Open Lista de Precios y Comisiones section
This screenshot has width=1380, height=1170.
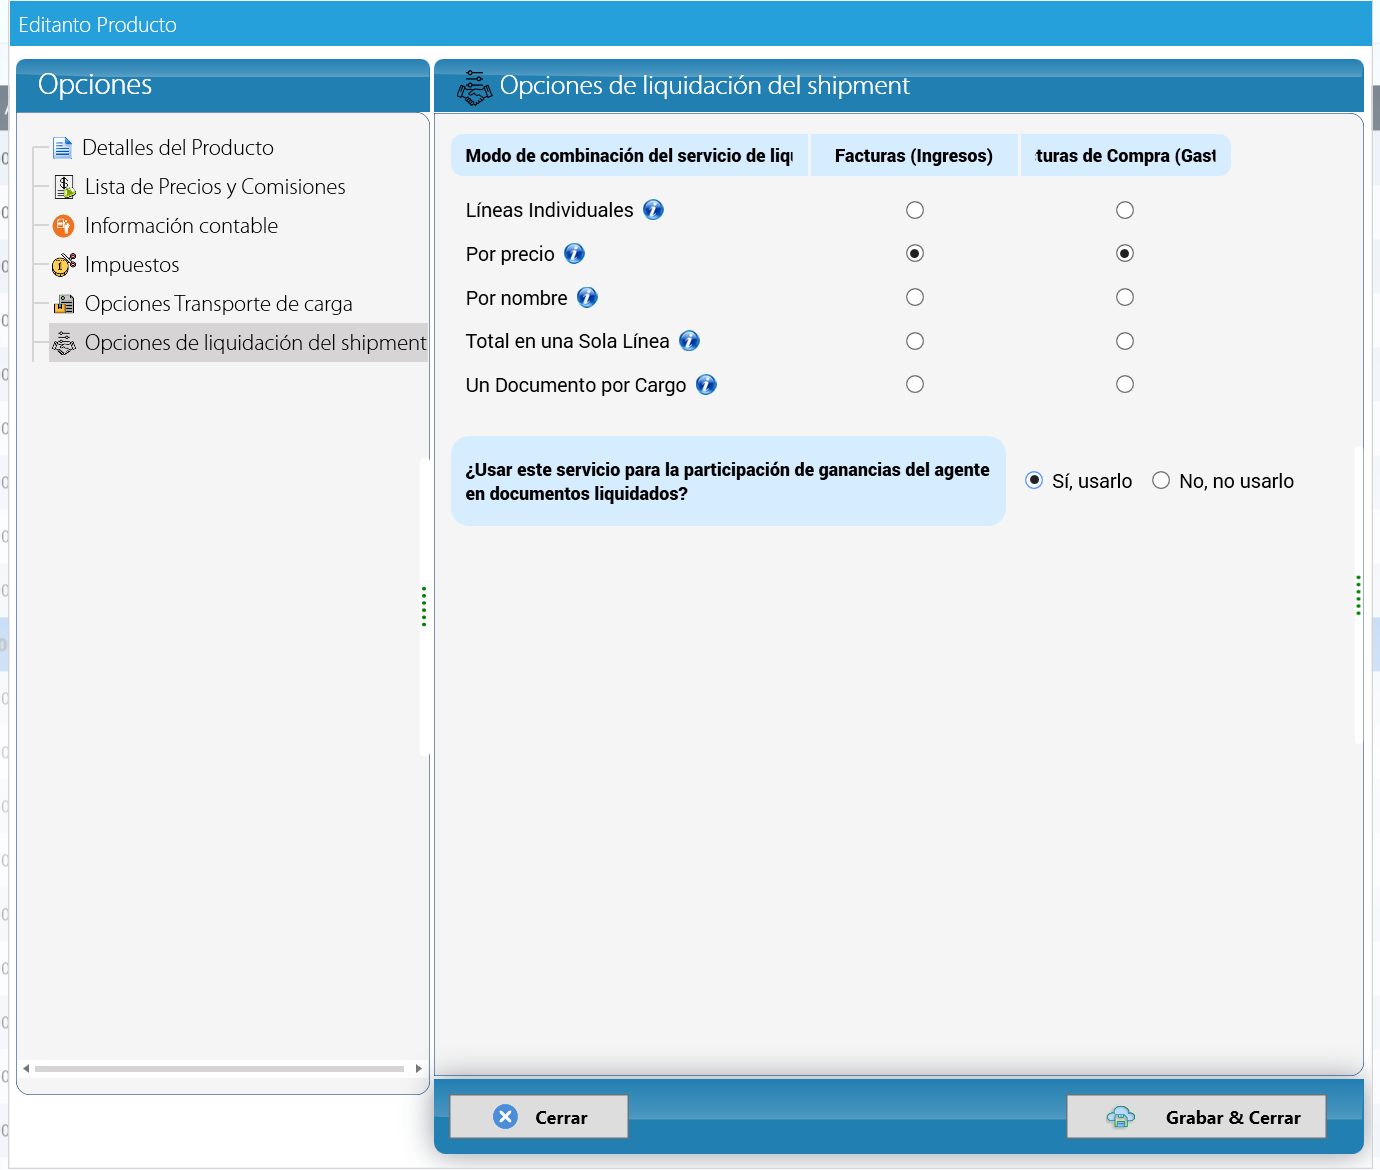(215, 187)
